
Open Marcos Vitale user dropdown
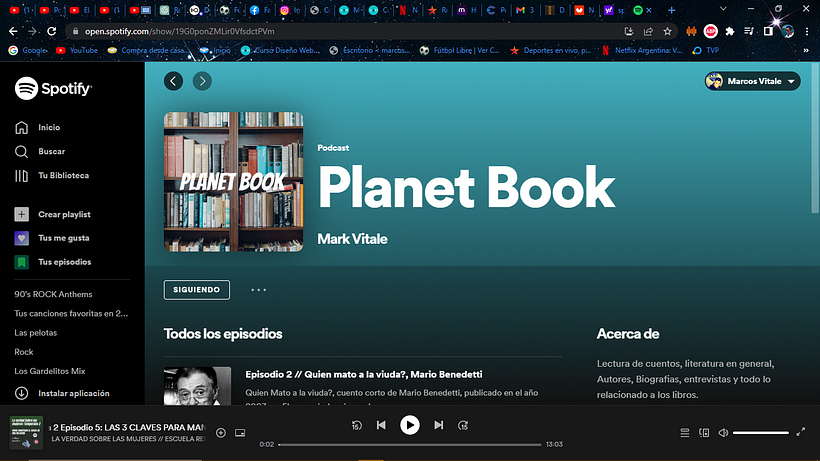point(752,81)
